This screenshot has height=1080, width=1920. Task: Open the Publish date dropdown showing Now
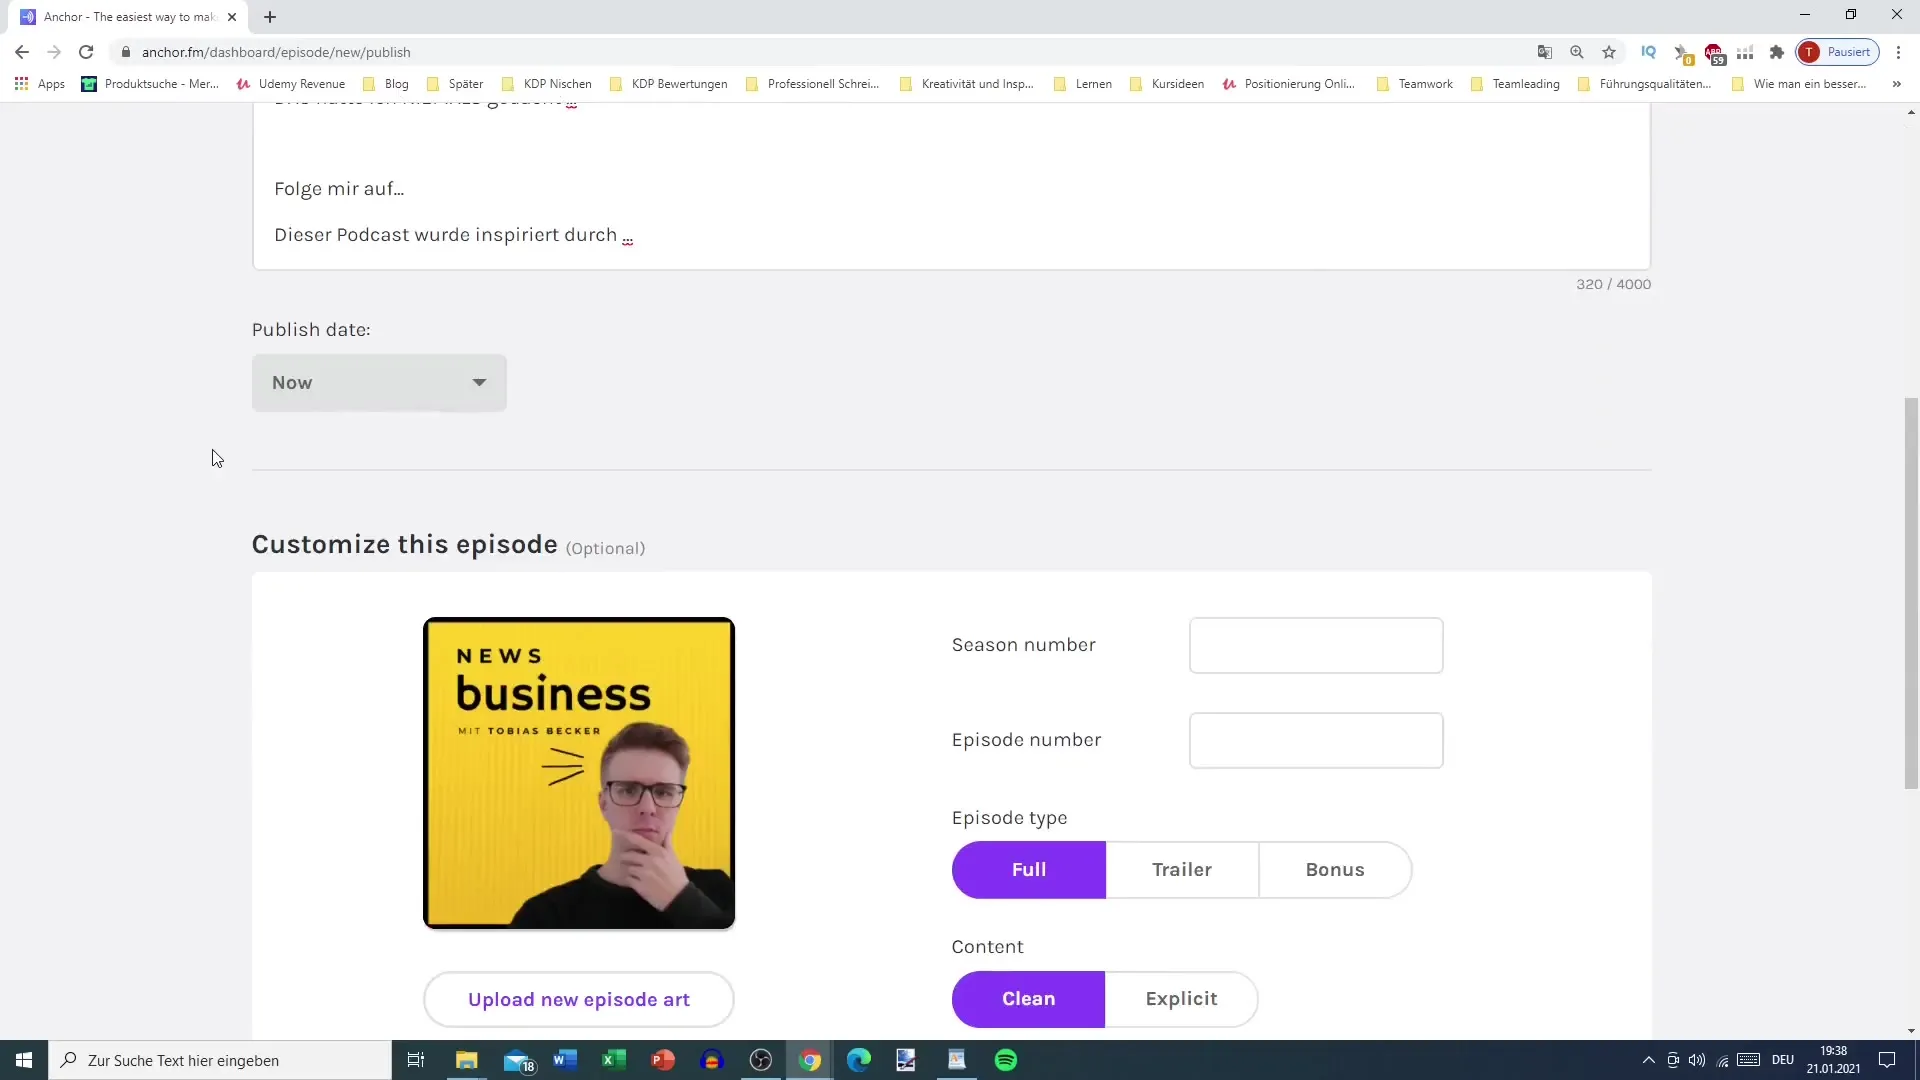click(x=379, y=383)
